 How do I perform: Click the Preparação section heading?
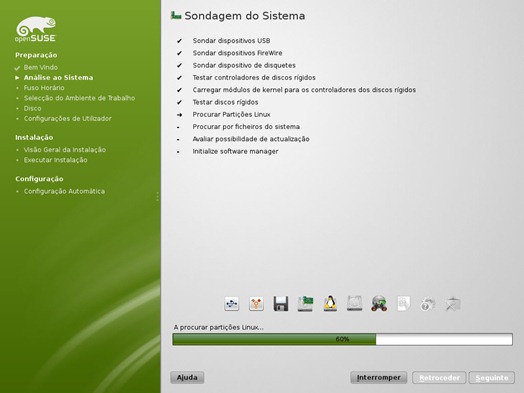pos(36,55)
